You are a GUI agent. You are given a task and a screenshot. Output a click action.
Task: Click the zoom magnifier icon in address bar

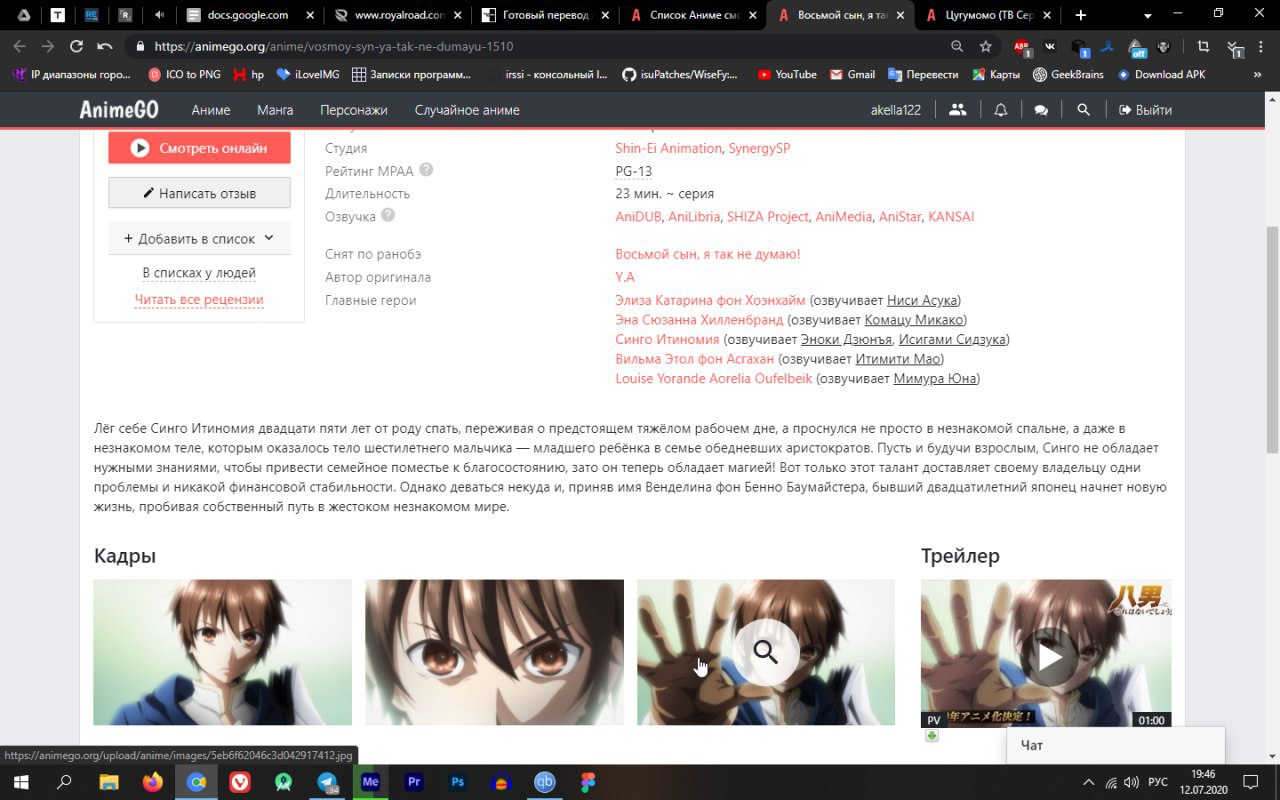(x=957, y=46)
